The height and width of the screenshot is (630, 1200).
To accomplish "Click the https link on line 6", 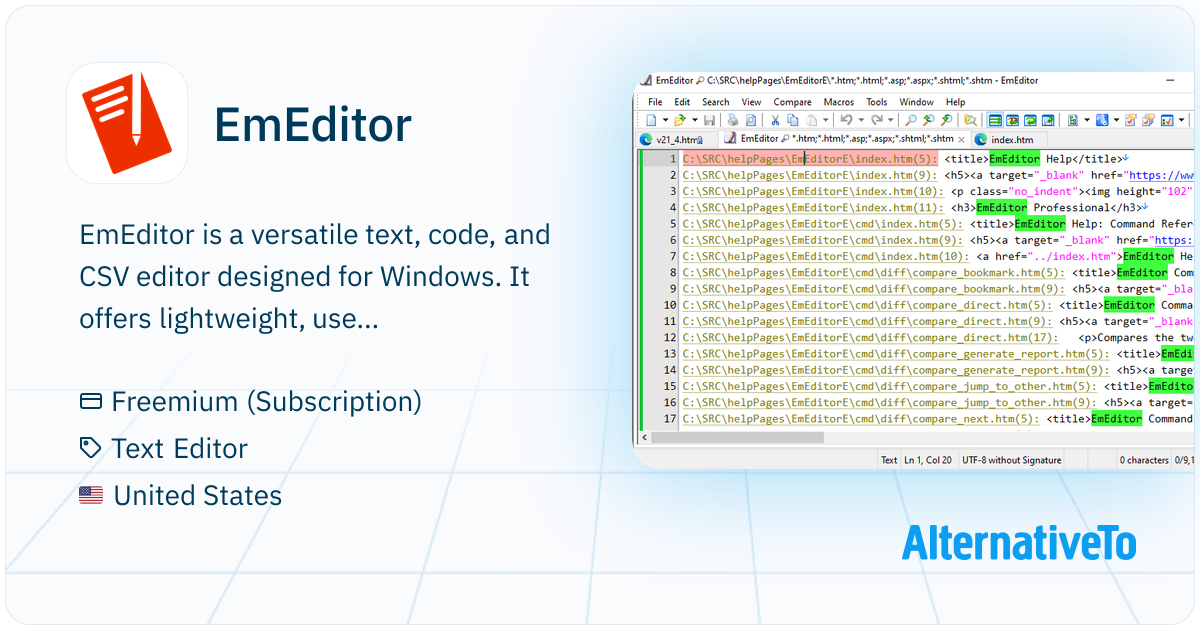I will [x=1172, y=240].
